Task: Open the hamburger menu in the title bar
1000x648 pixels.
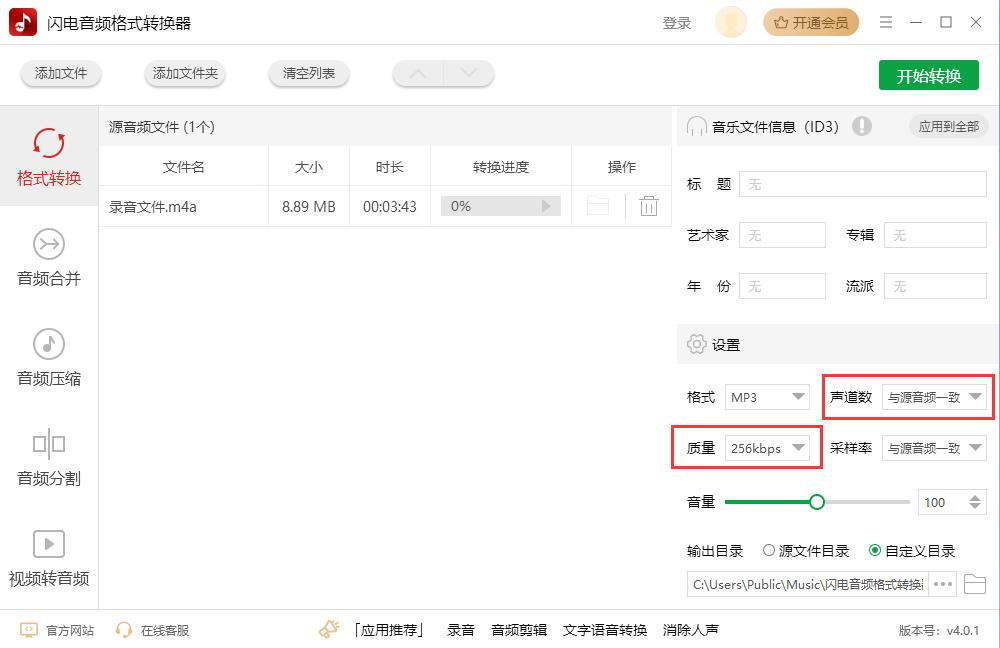Action: tap(886, 21)
